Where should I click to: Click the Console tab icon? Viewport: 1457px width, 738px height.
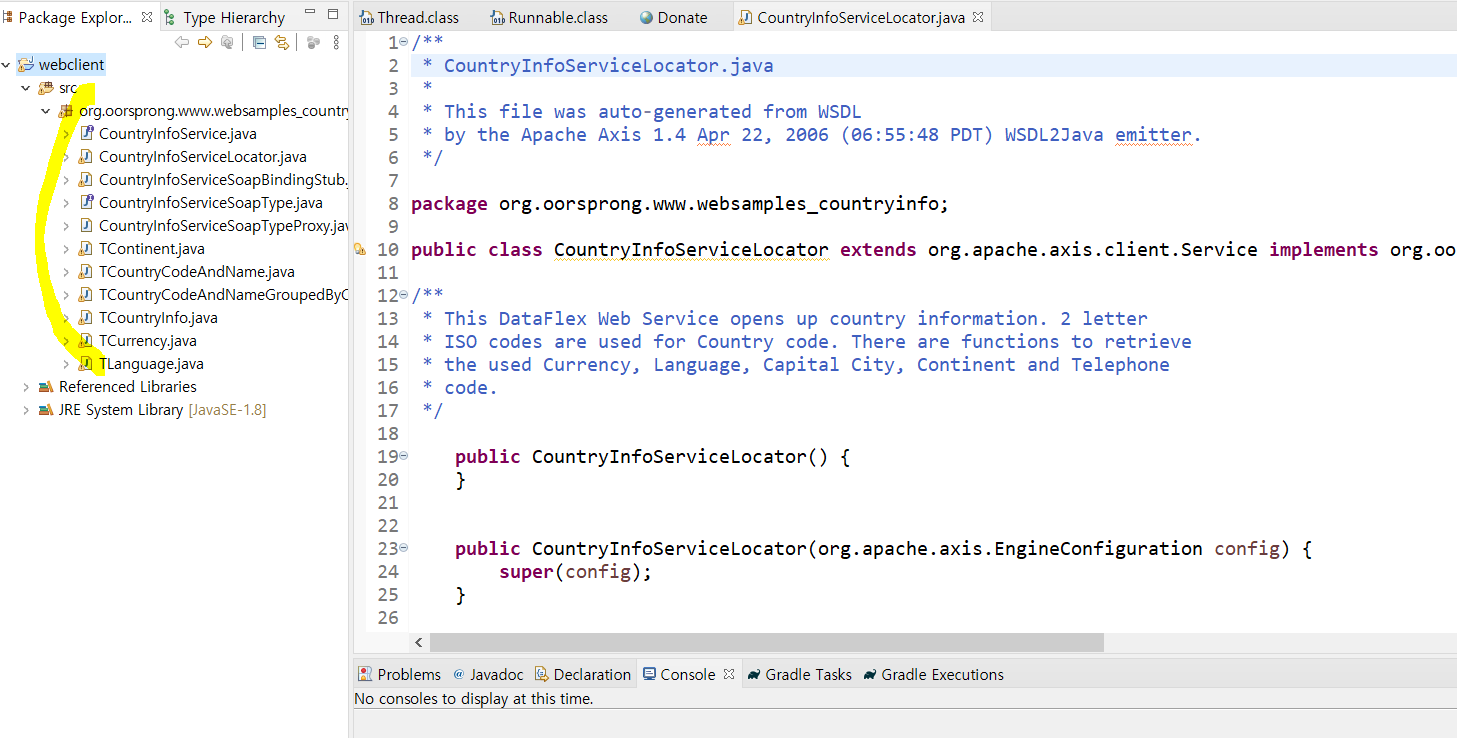(x=649, y=674)
